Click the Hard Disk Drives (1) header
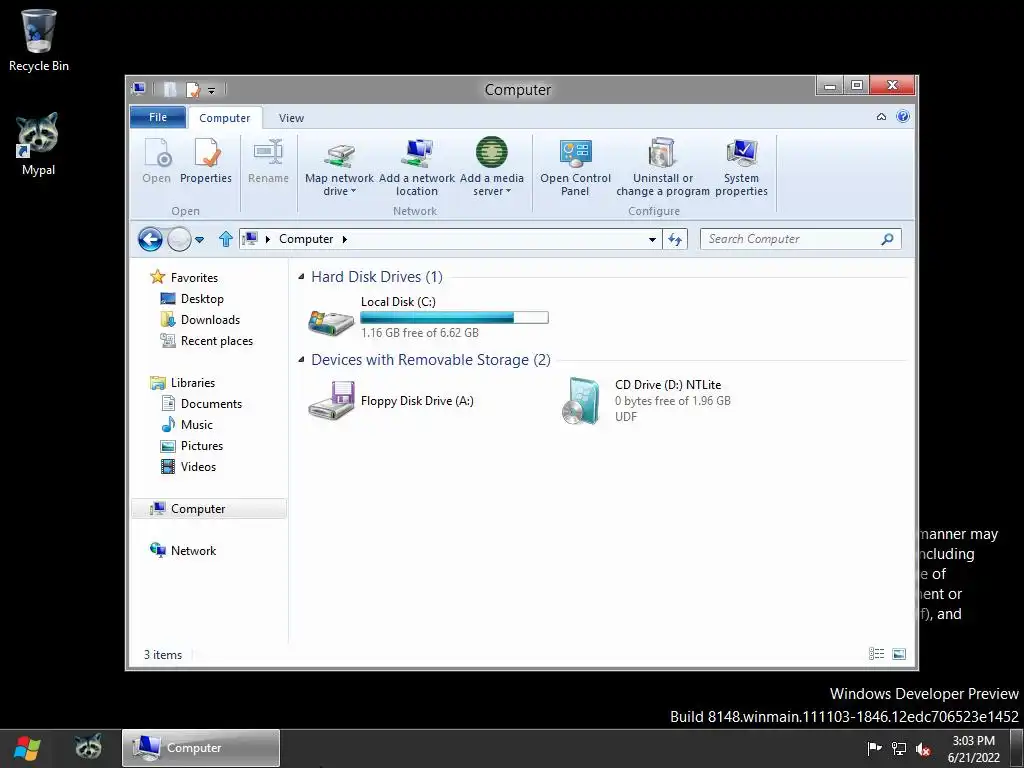1024x768 pixels. click(377, 277)
